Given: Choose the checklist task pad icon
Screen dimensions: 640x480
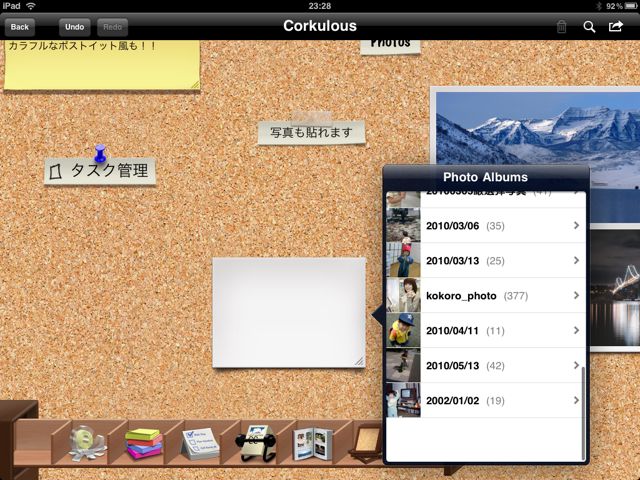Looking at the screenshot, I should (200, 444).
